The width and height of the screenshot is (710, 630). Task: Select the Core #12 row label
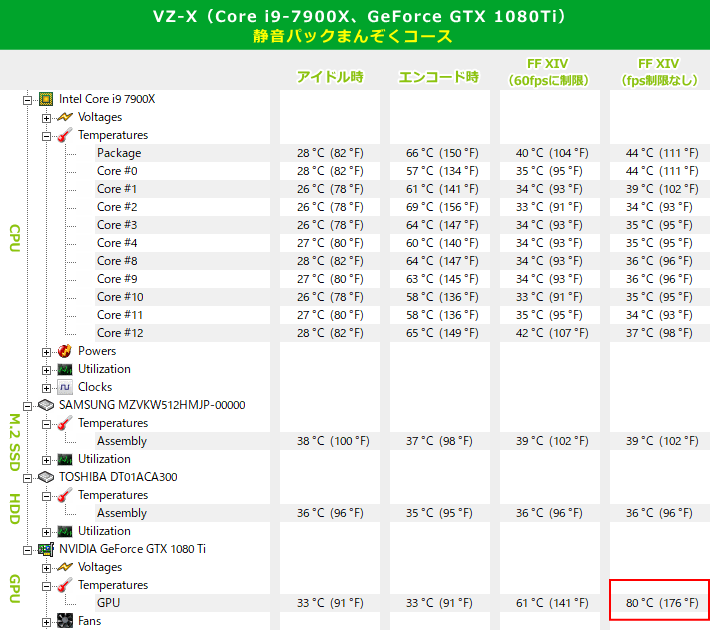point(120,333)
